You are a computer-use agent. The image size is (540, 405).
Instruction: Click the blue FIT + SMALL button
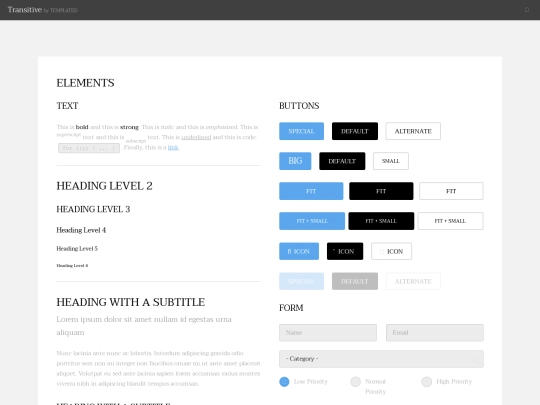(312, 221)
